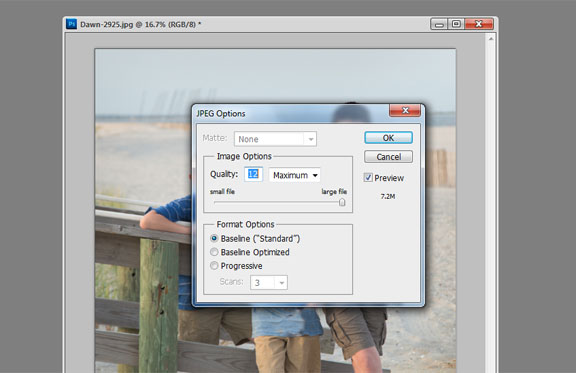Click the quality slider handle near large file

pos(342,202)
